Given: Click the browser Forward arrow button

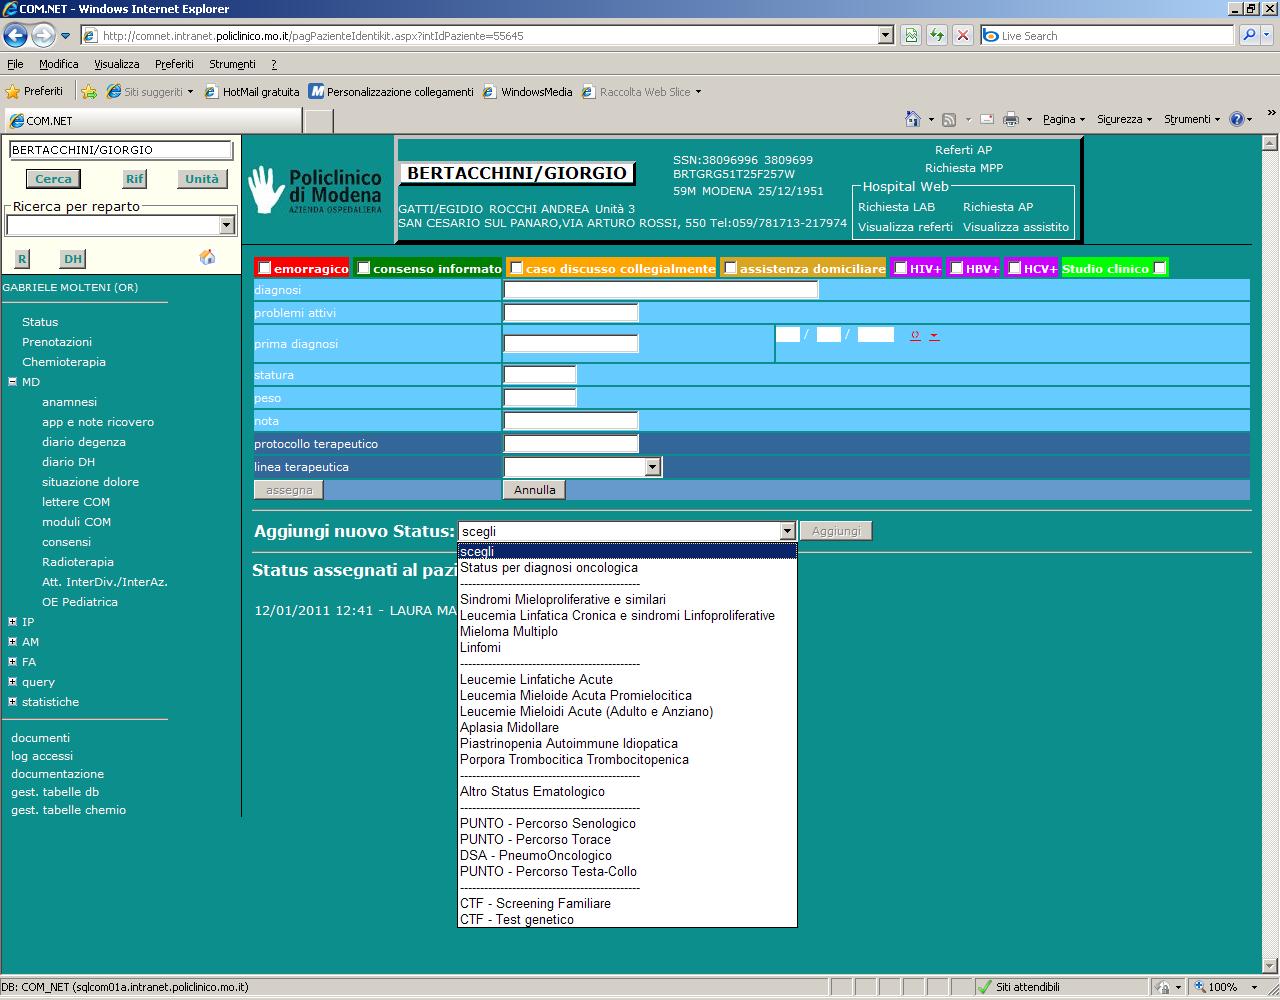Looking at the screenshot, I should coord(43,36).
